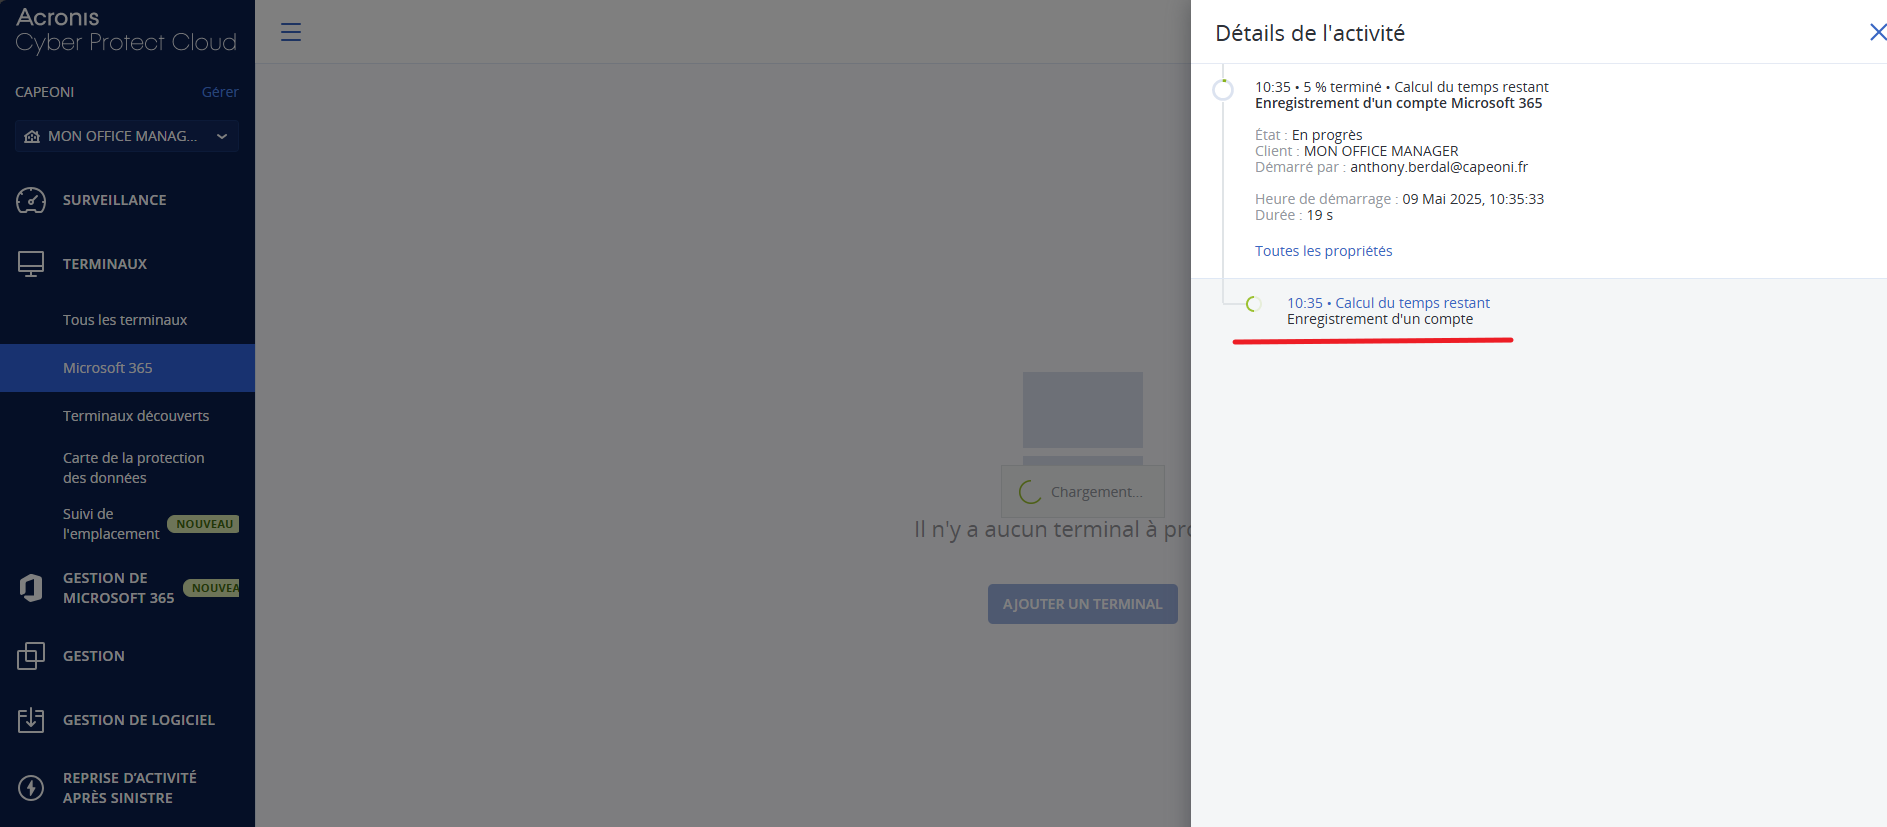Open Suivi de l'emplacement
The width and height of the screenshot is (1887, 827).
(x=111, y=524)
